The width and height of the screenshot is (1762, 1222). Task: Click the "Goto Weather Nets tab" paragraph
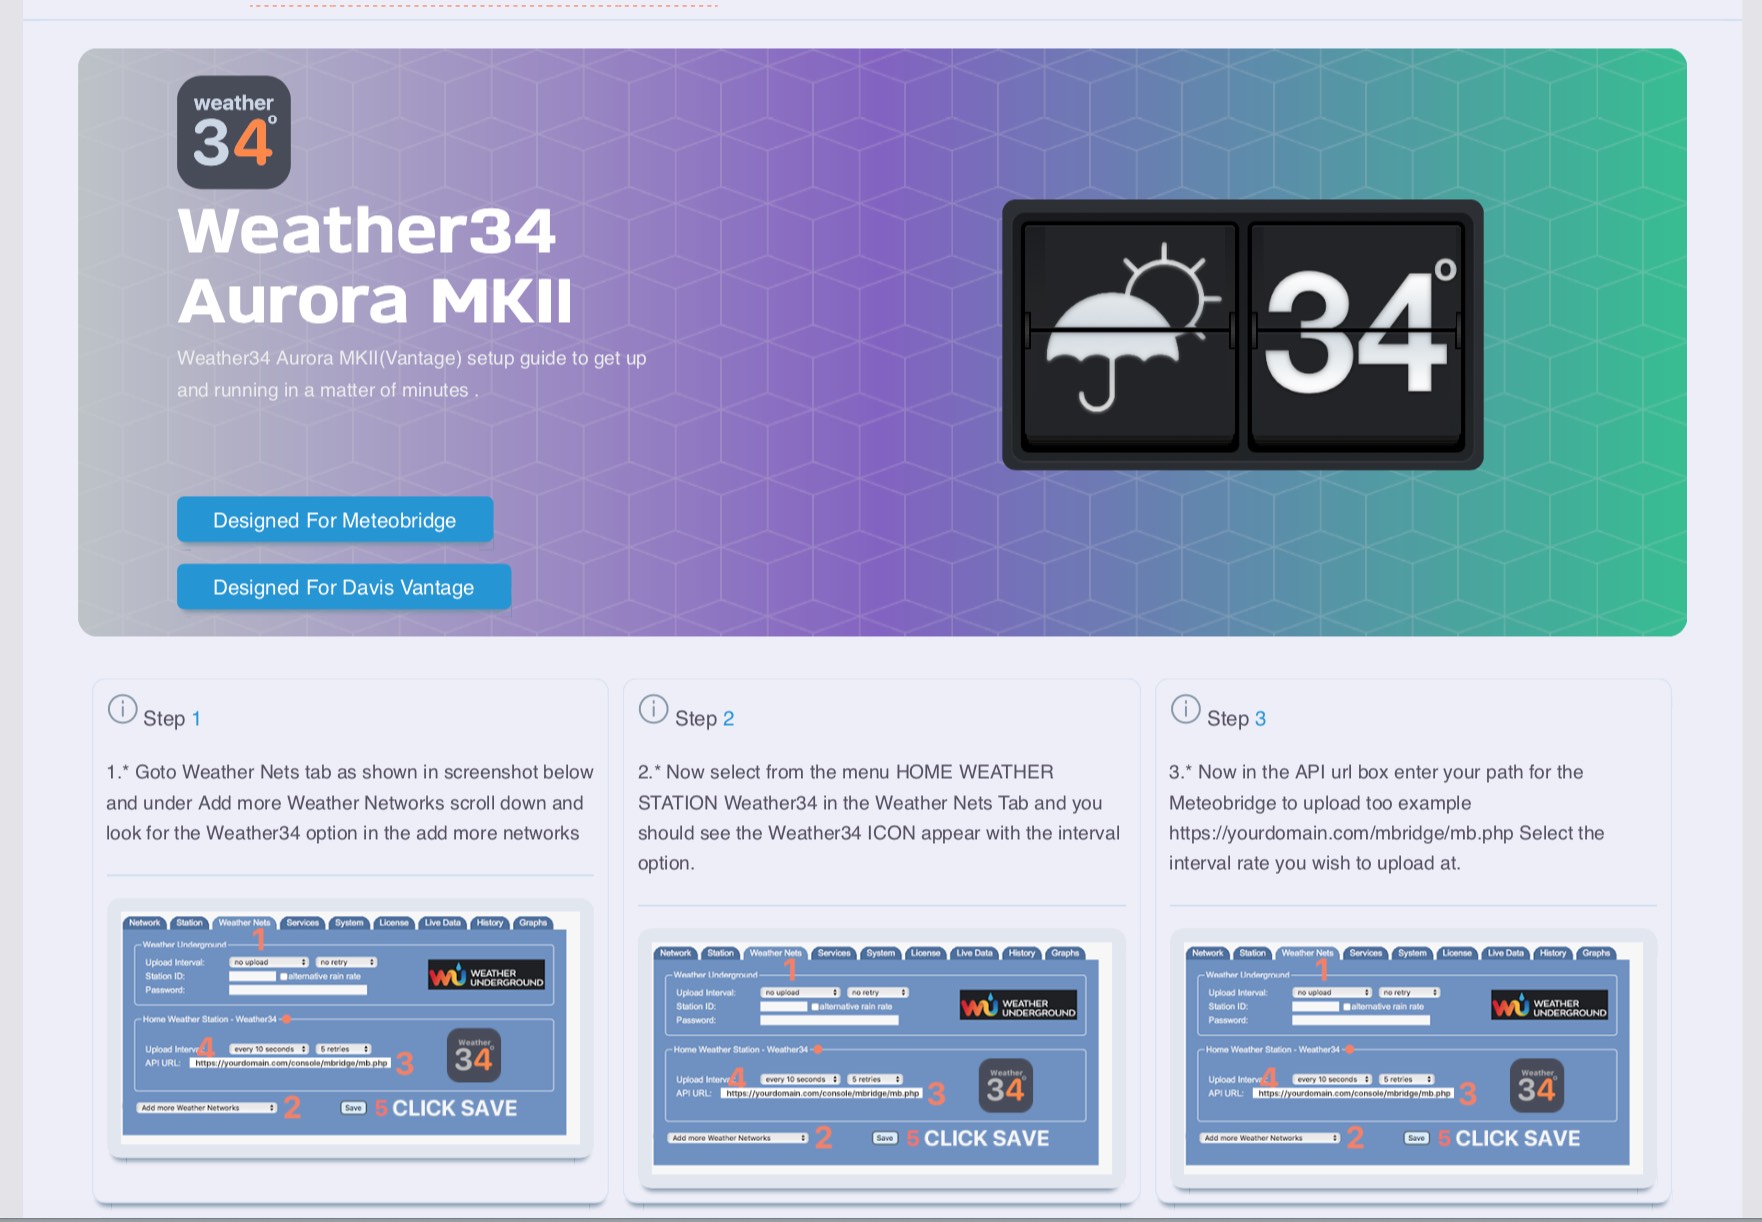pyautogui.click(x=350, y=802)
